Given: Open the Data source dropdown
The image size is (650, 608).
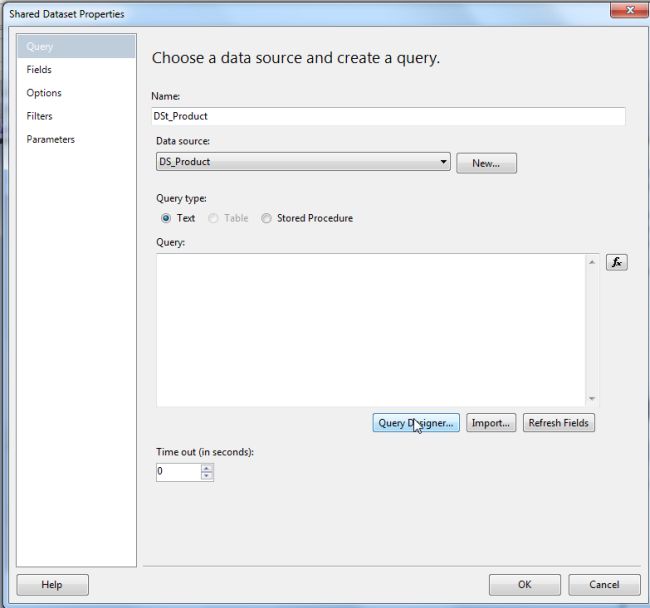Looking at the screenshot, I should click(303, 162).
